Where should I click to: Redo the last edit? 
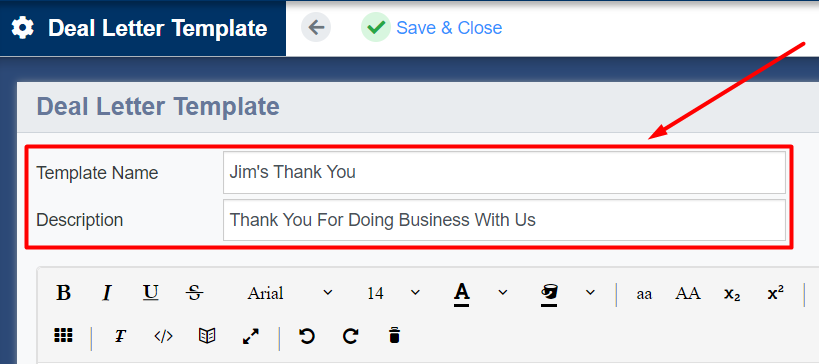350,336
